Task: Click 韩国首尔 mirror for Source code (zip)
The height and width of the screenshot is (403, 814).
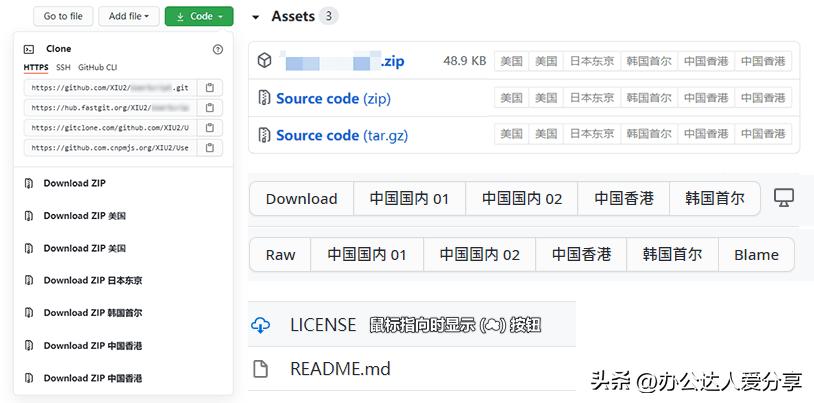Action: (649, 98)
